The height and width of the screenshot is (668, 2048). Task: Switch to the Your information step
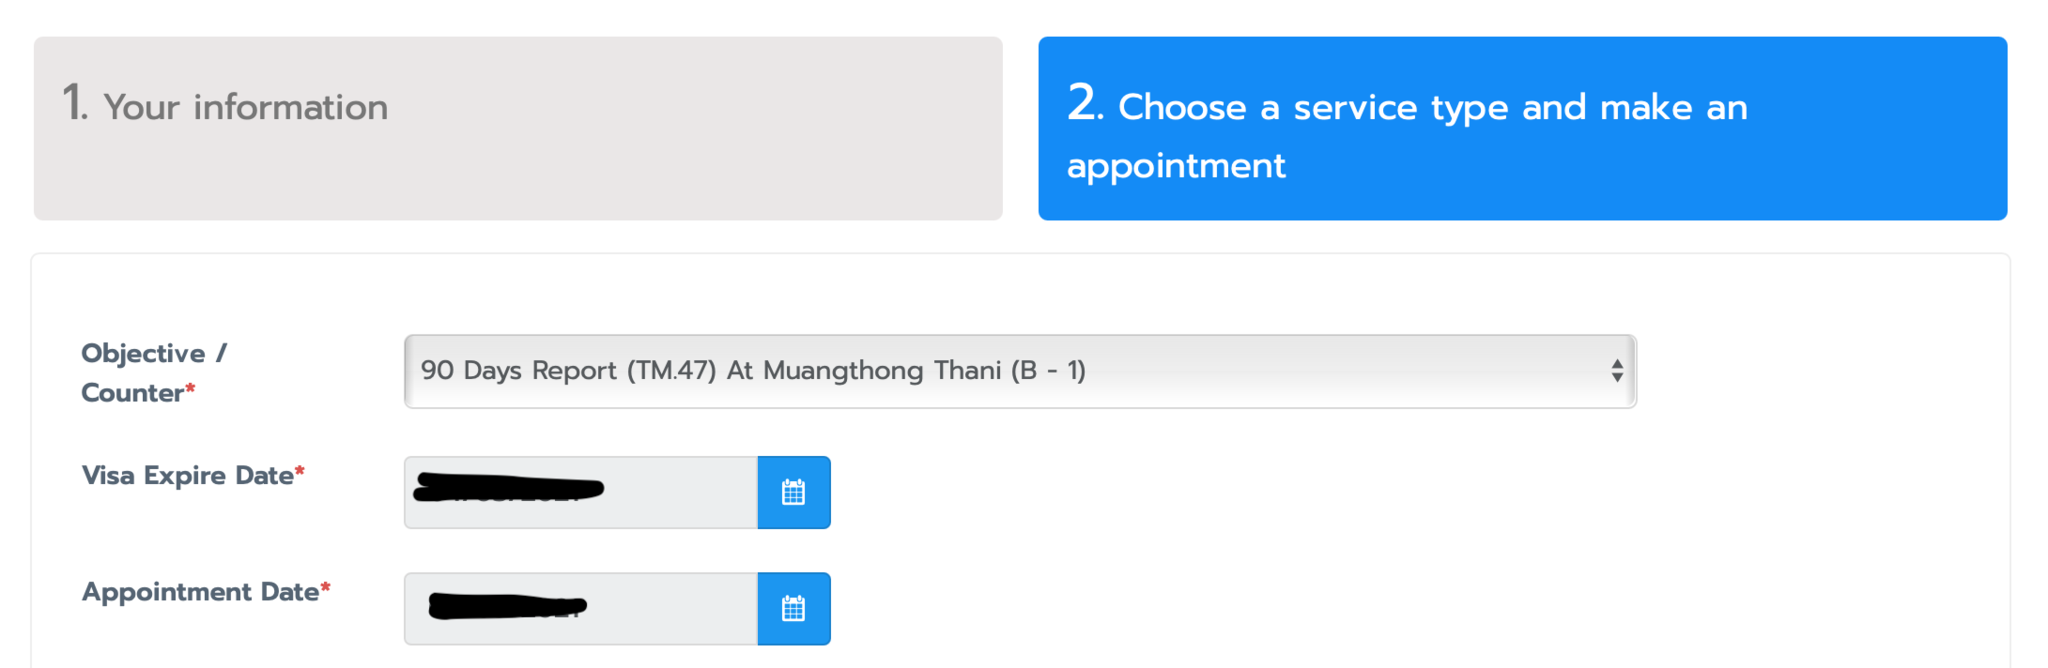[x=517, y=128]
